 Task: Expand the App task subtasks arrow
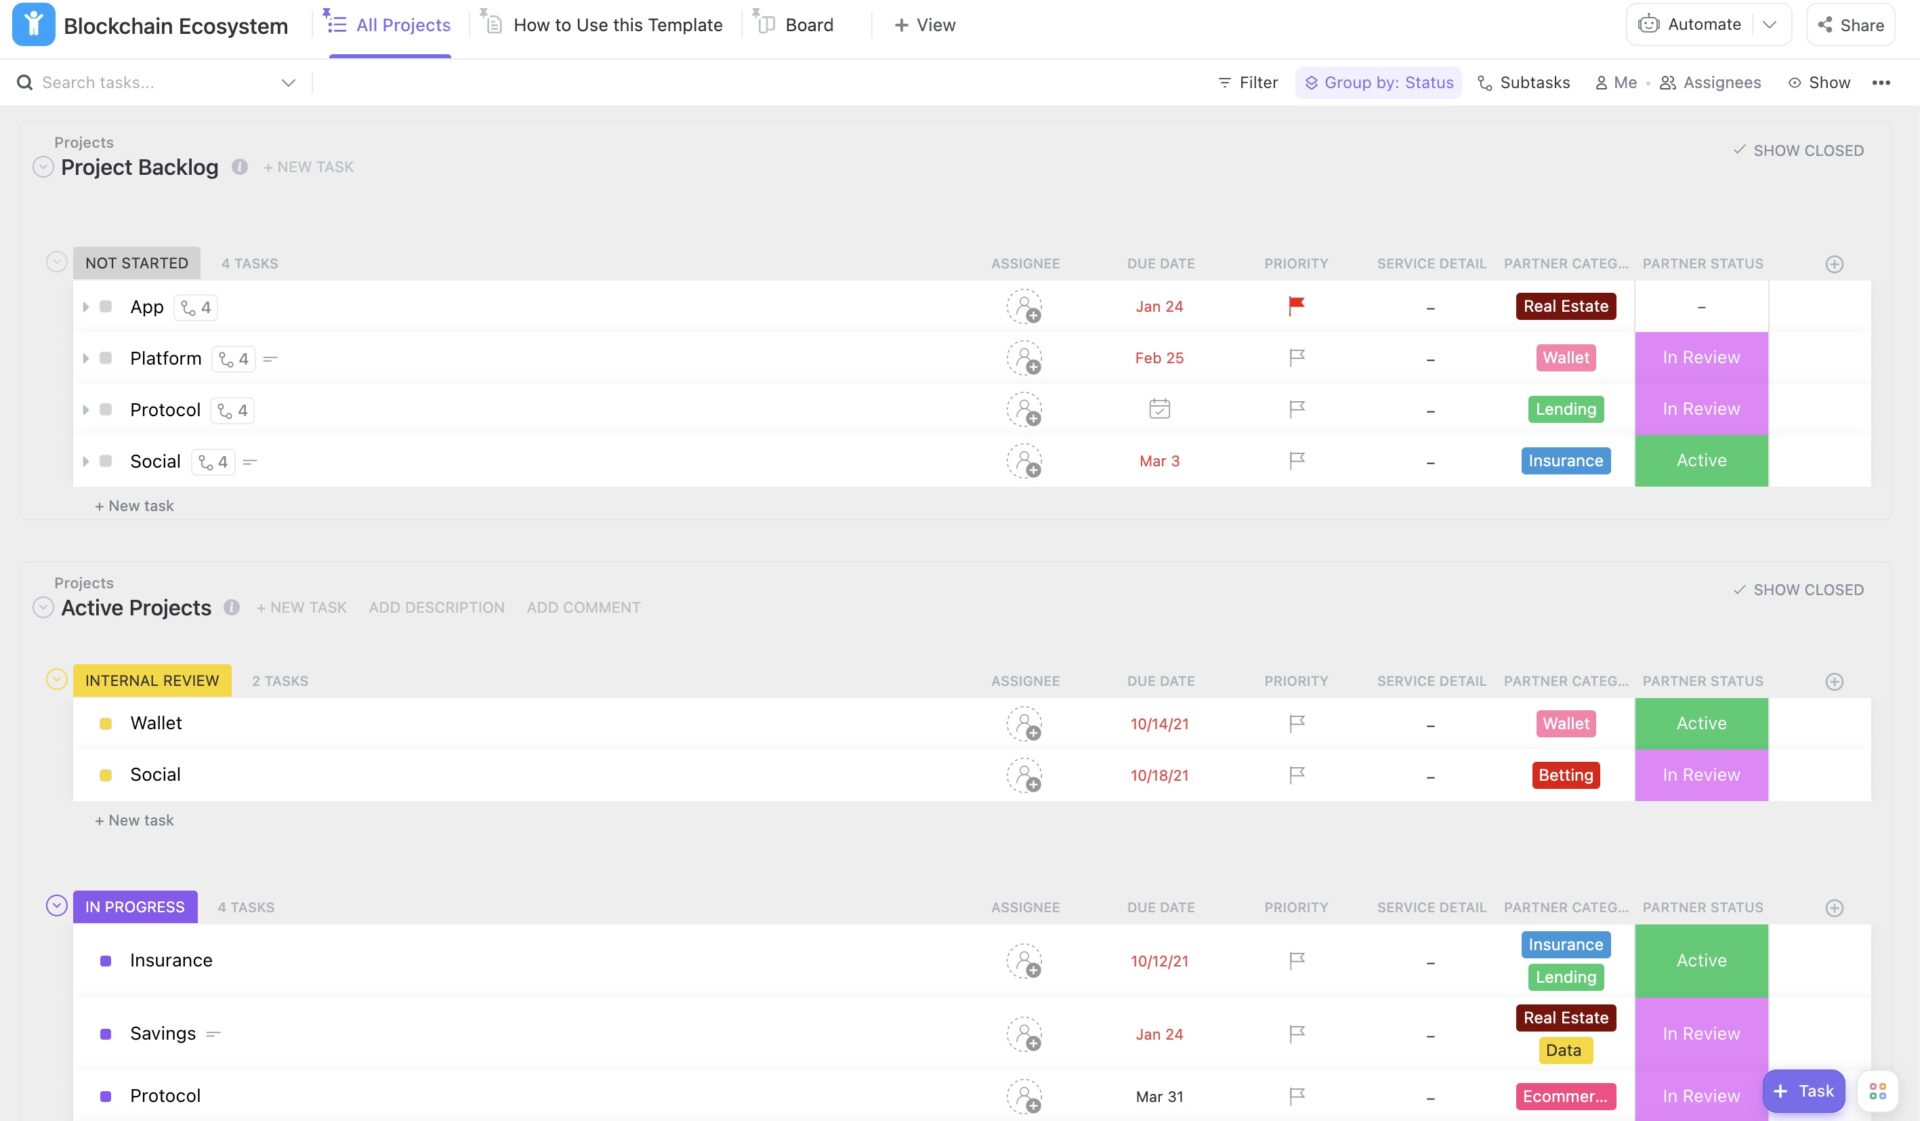pos(86,307)
